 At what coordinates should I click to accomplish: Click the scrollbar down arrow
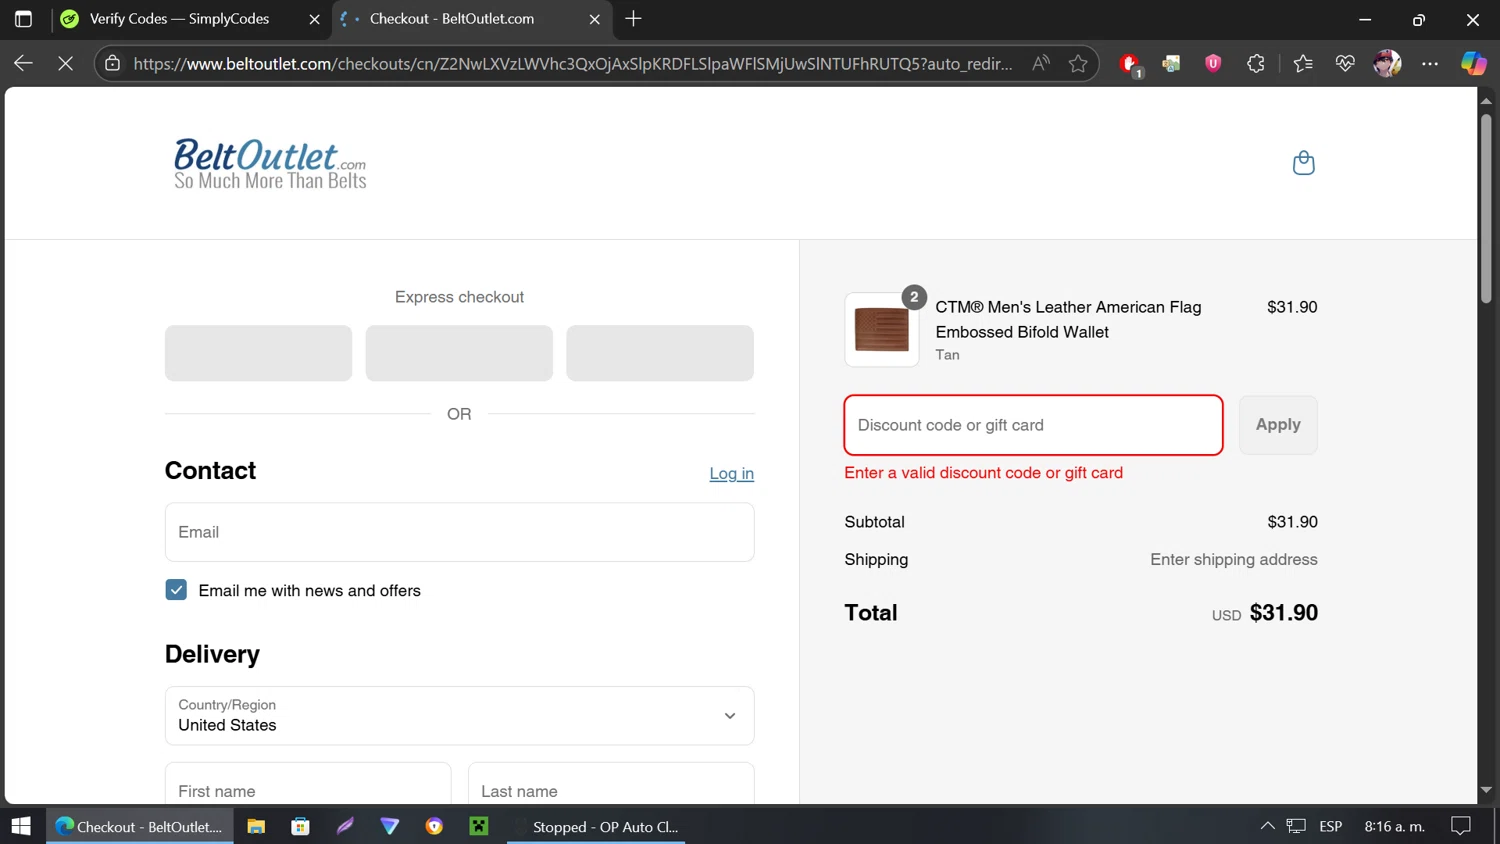coord(1486,790)
